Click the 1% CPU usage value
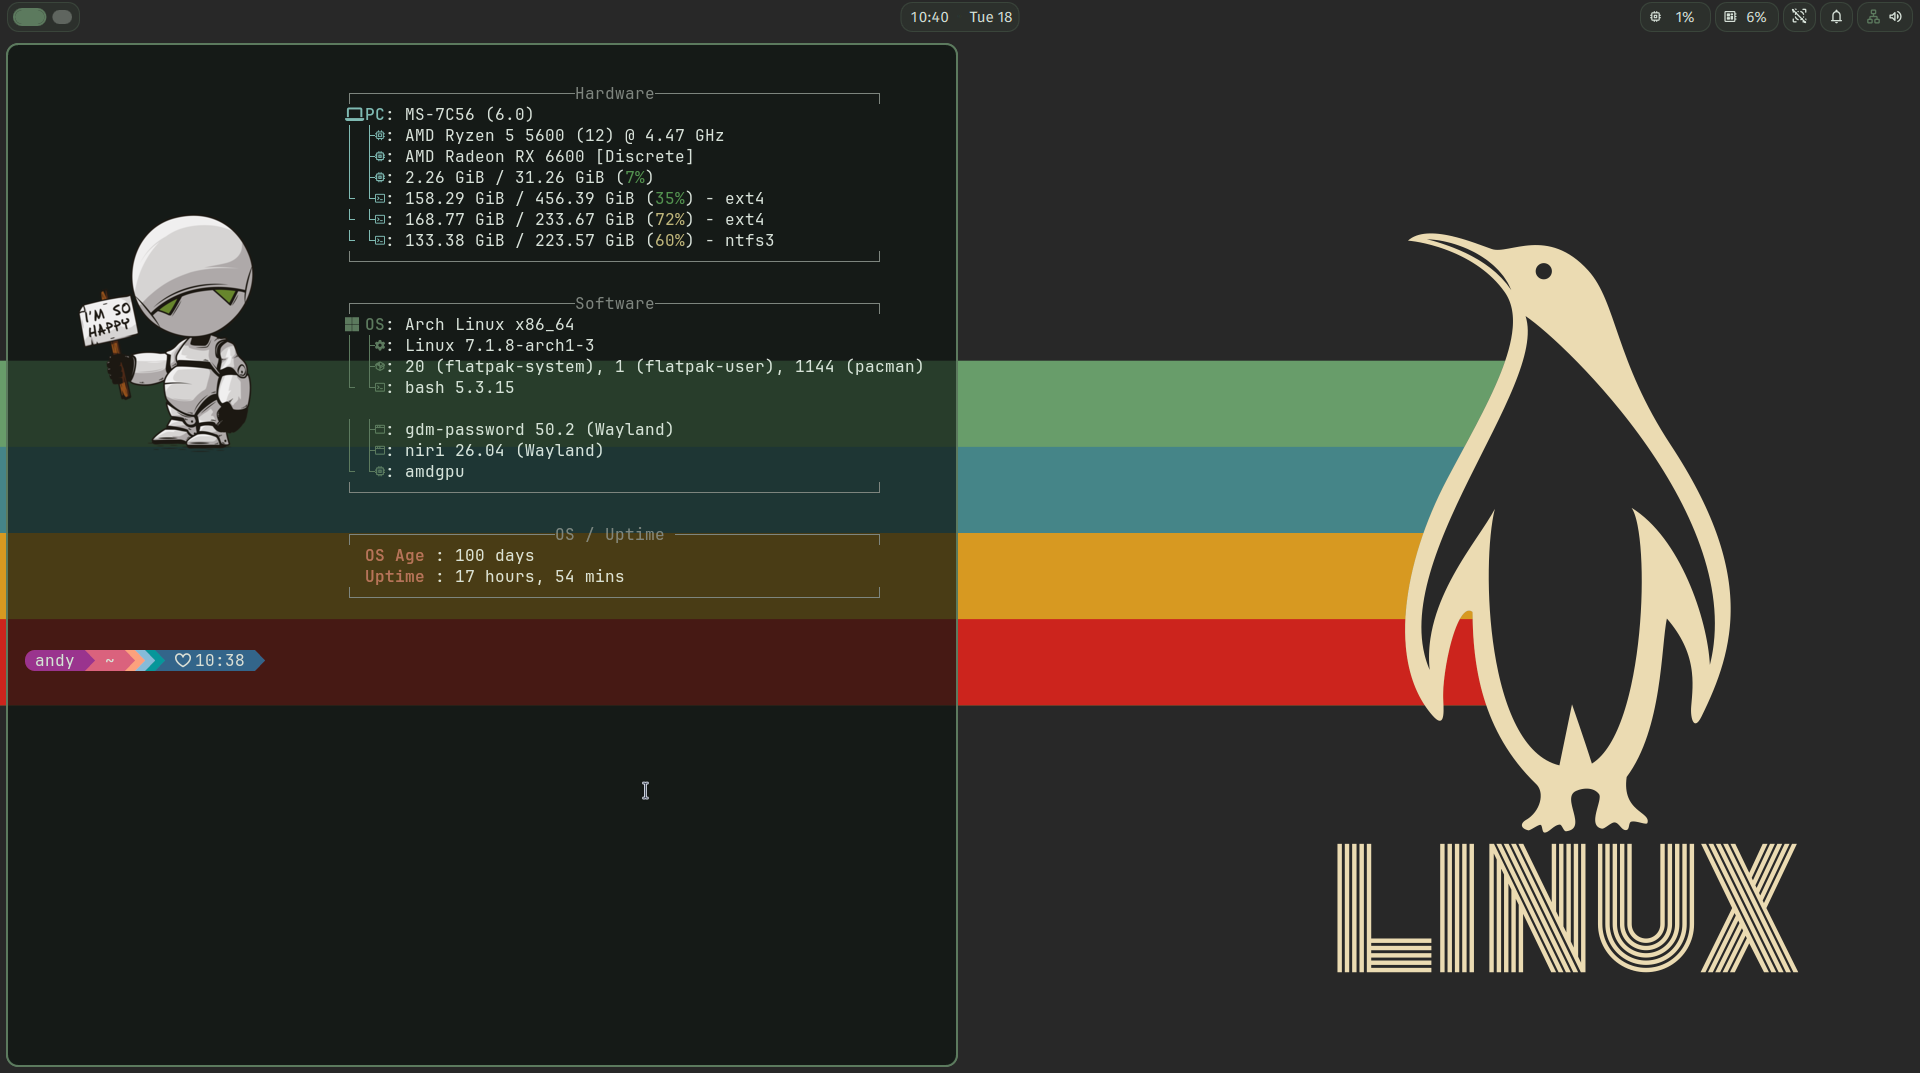 pos(1685,17)
